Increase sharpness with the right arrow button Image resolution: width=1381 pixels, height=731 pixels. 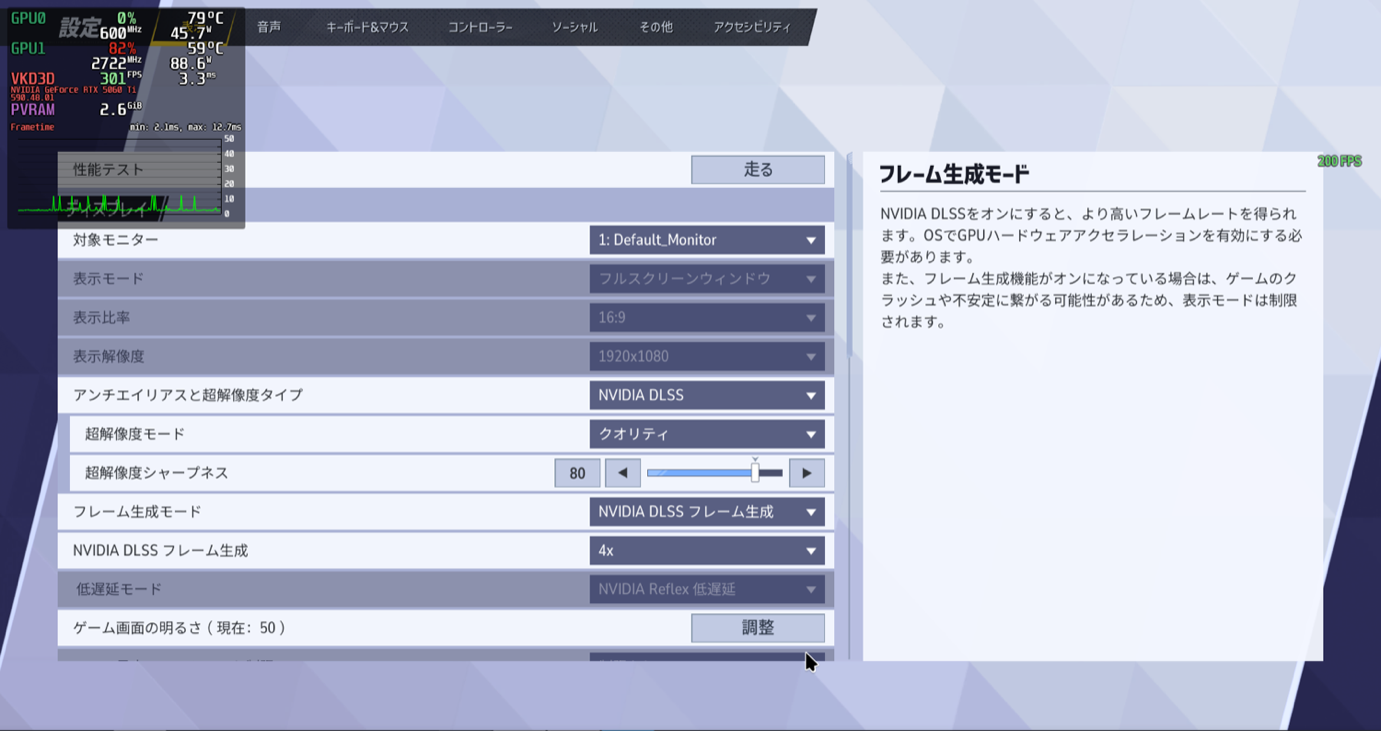(x=807, y=473)
